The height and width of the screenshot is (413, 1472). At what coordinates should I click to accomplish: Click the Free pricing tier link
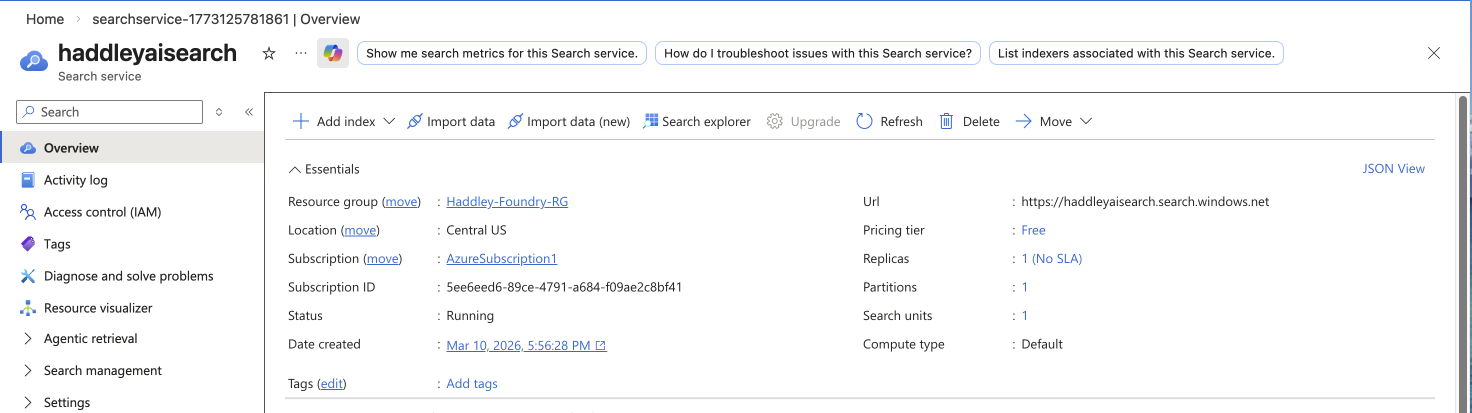tap(1033, 230)
